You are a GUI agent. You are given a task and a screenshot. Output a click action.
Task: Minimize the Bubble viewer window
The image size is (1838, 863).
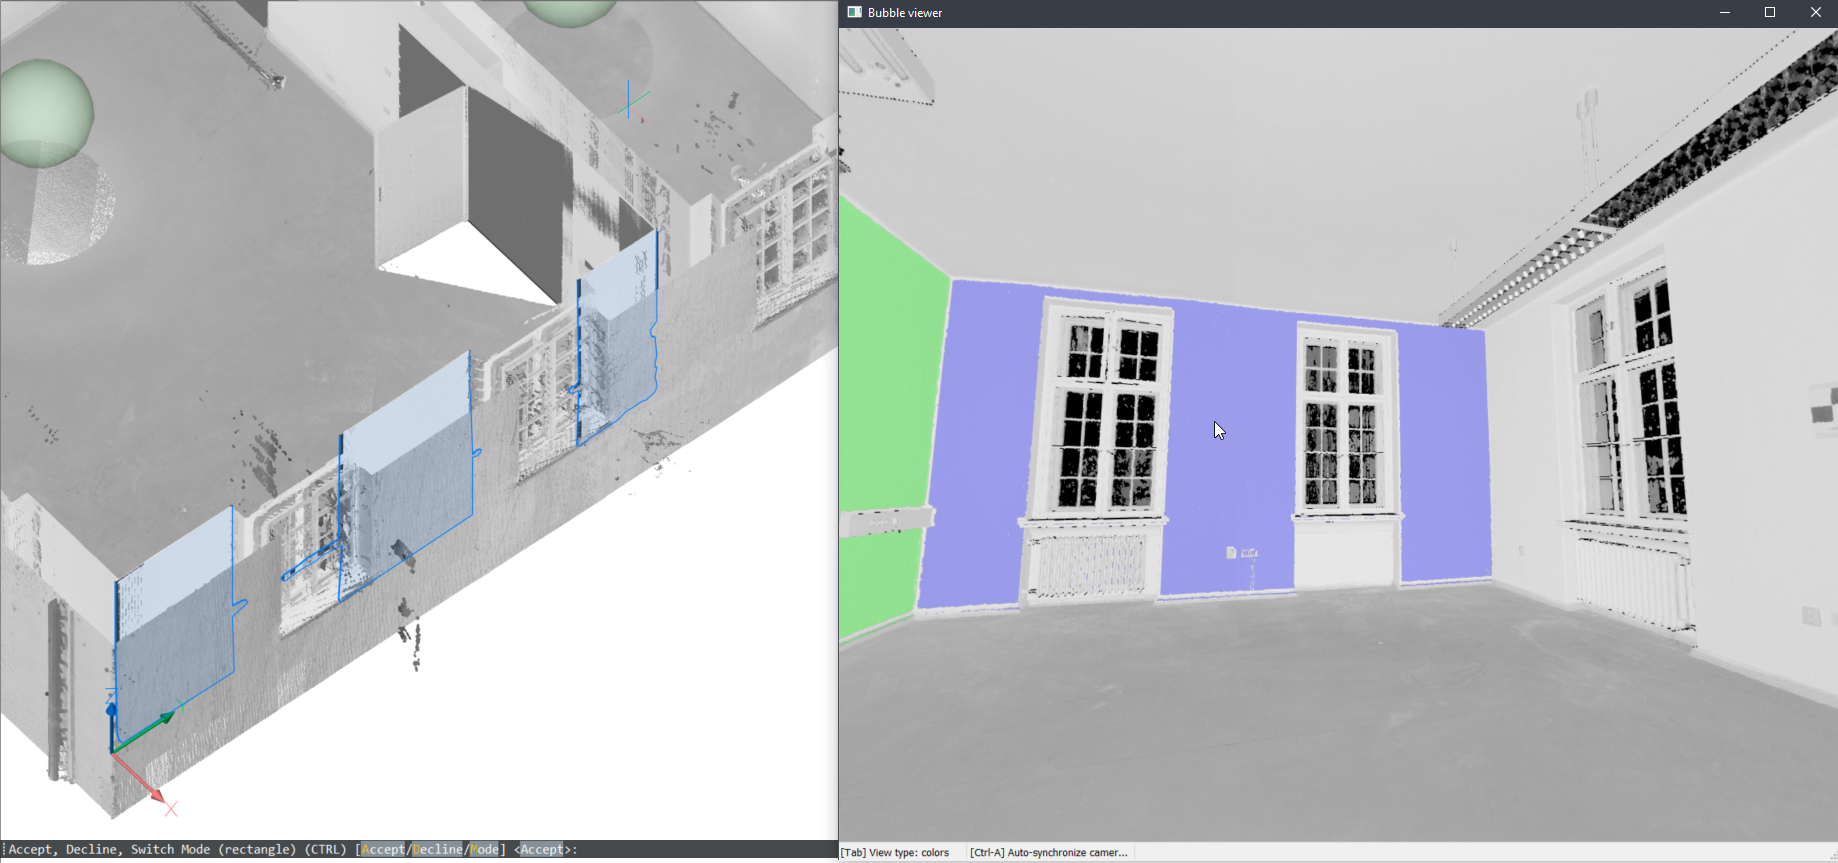click(1724, 12)
